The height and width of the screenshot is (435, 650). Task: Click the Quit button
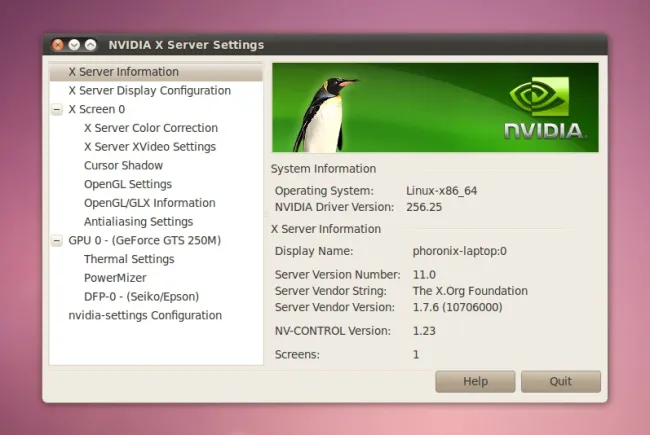pyautogui.click(x=560, y=382)
